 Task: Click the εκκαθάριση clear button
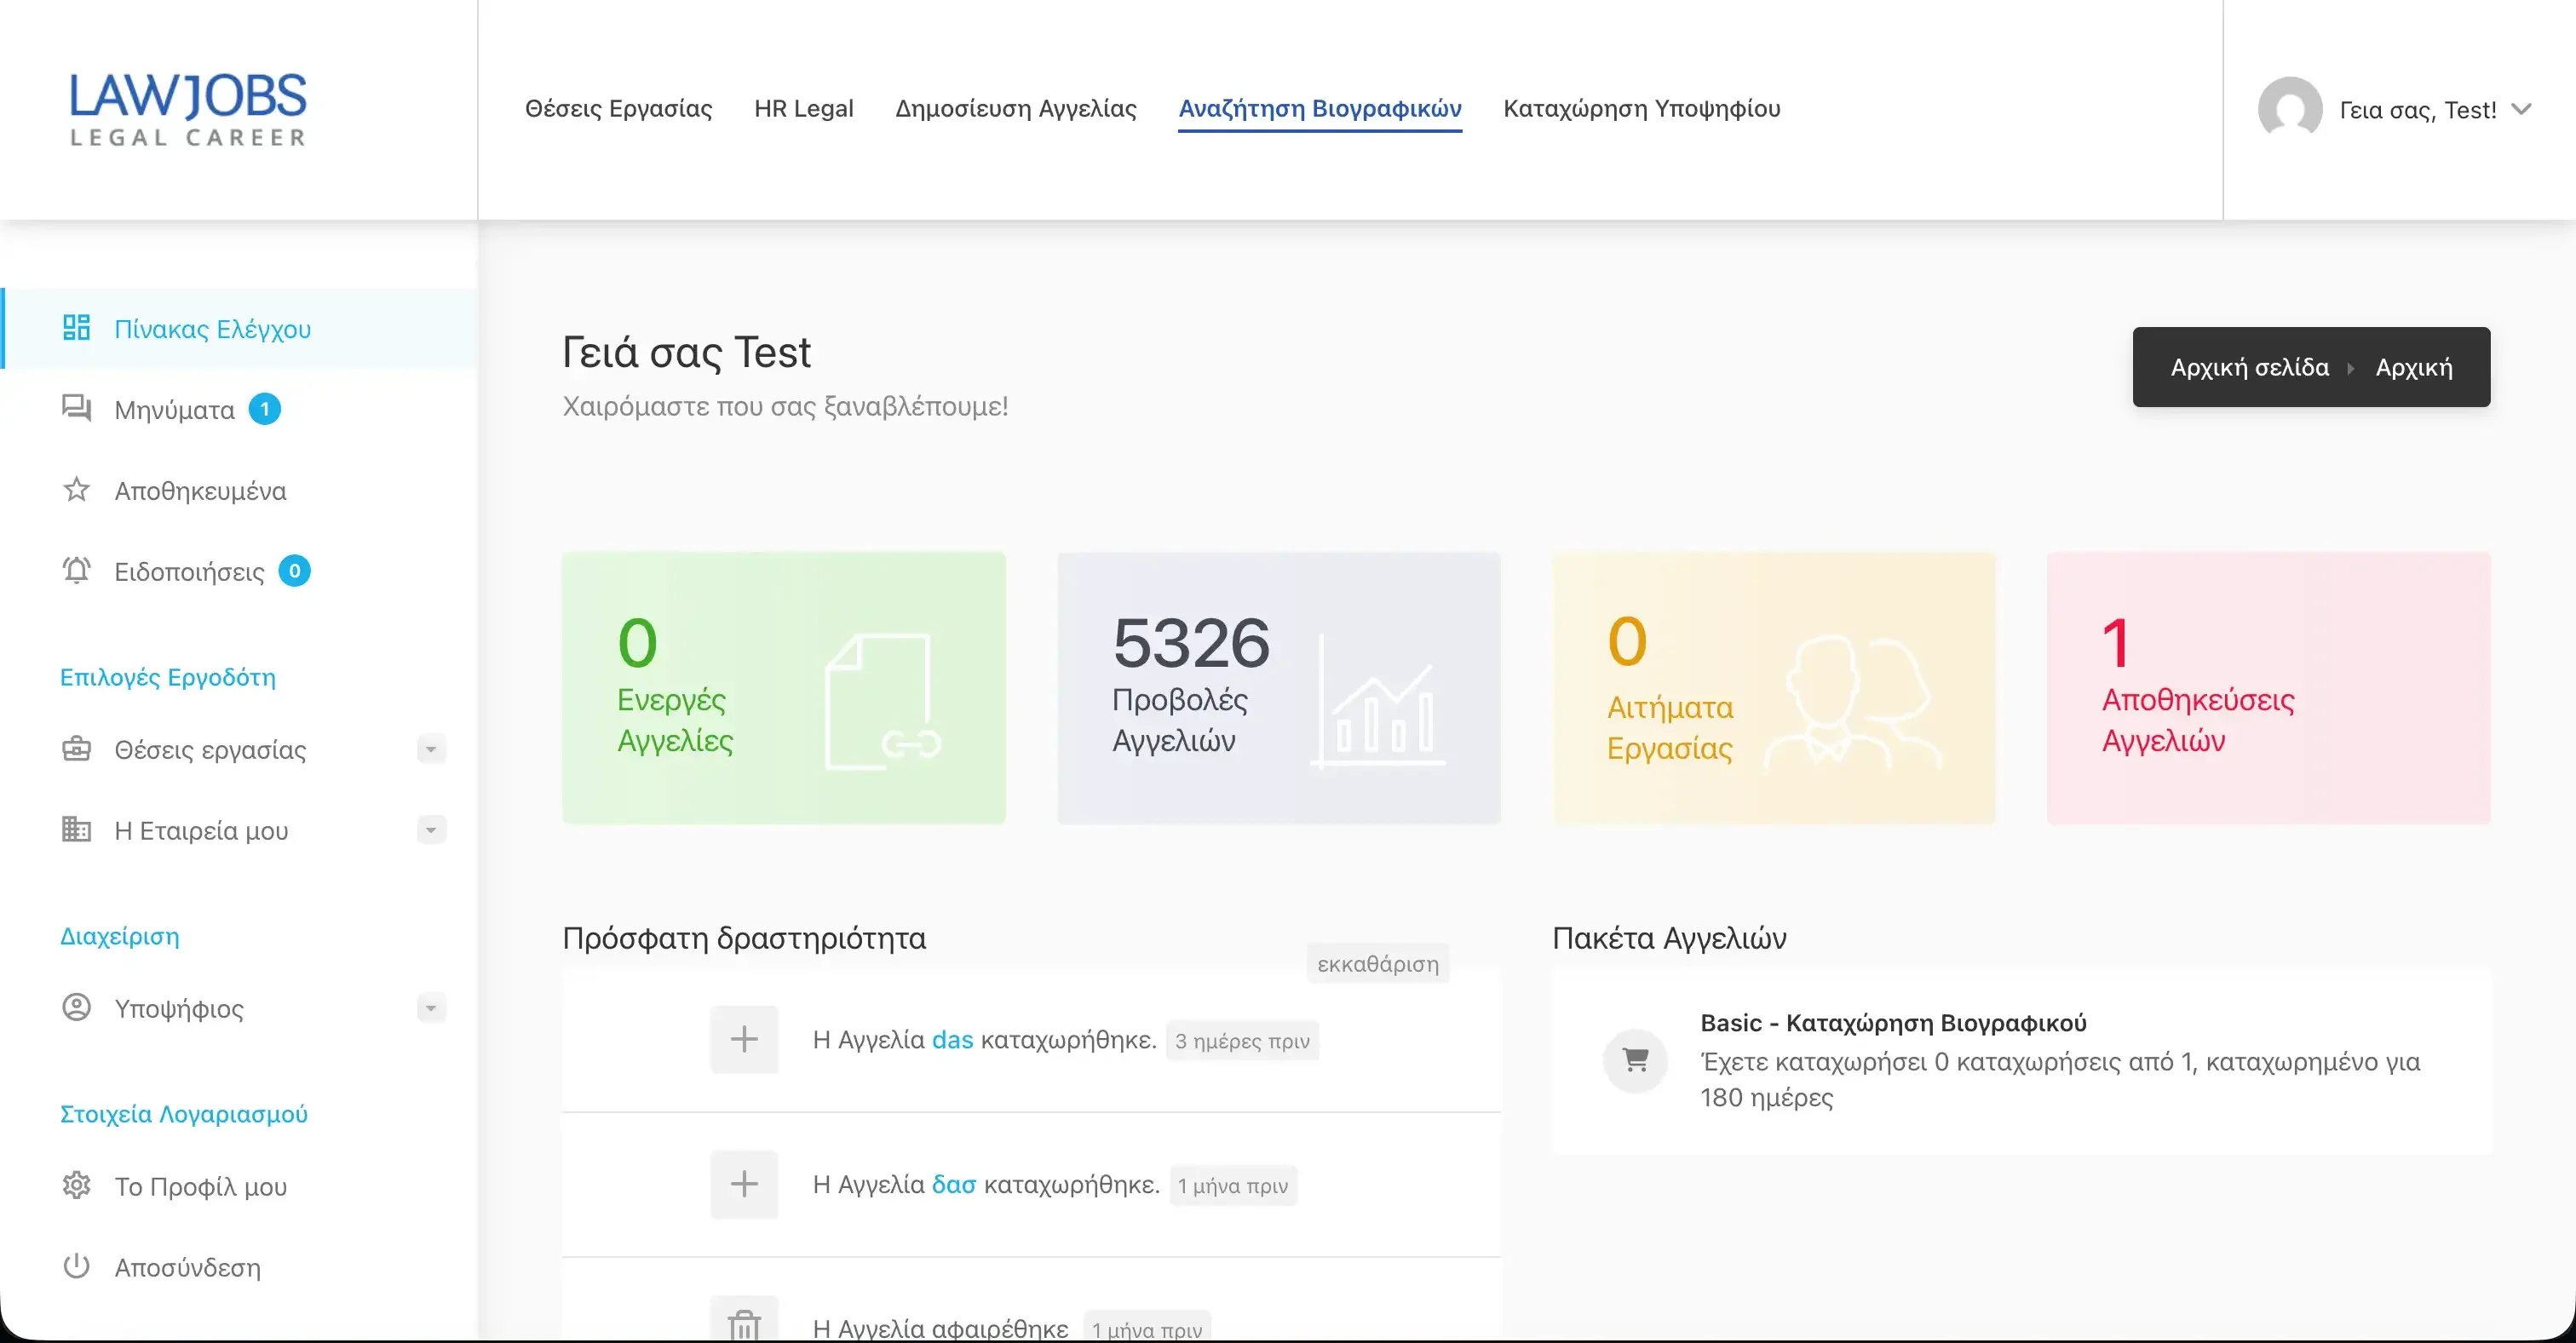point(1378,964)
